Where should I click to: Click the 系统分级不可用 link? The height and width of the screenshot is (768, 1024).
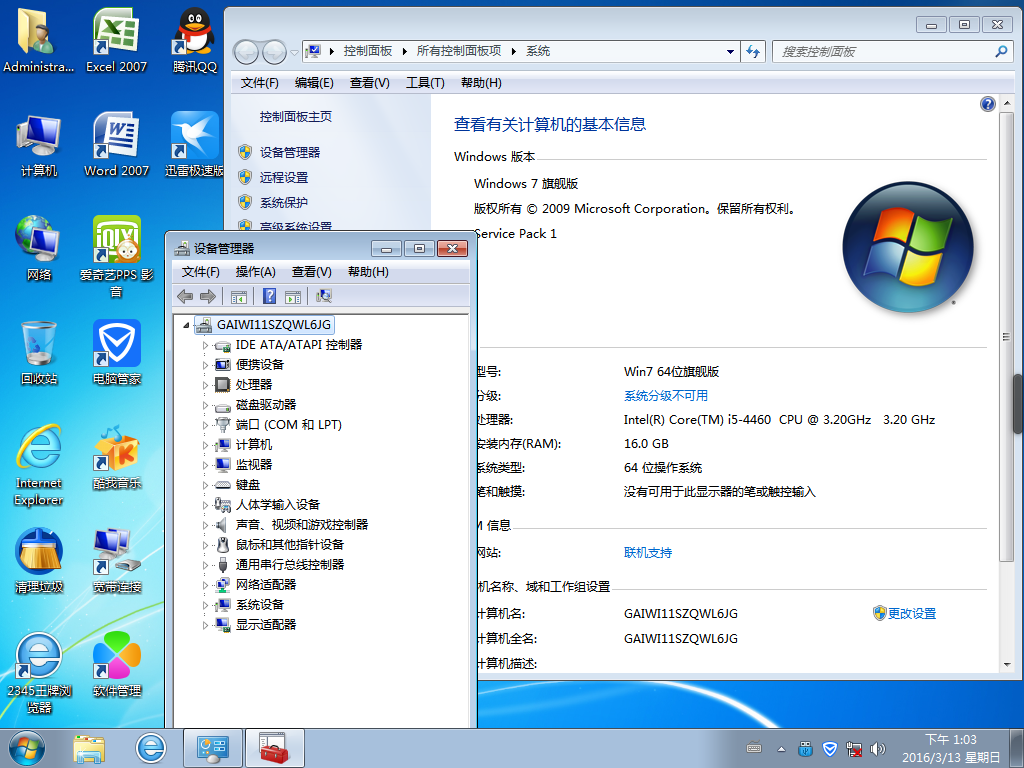click(665, 396)
